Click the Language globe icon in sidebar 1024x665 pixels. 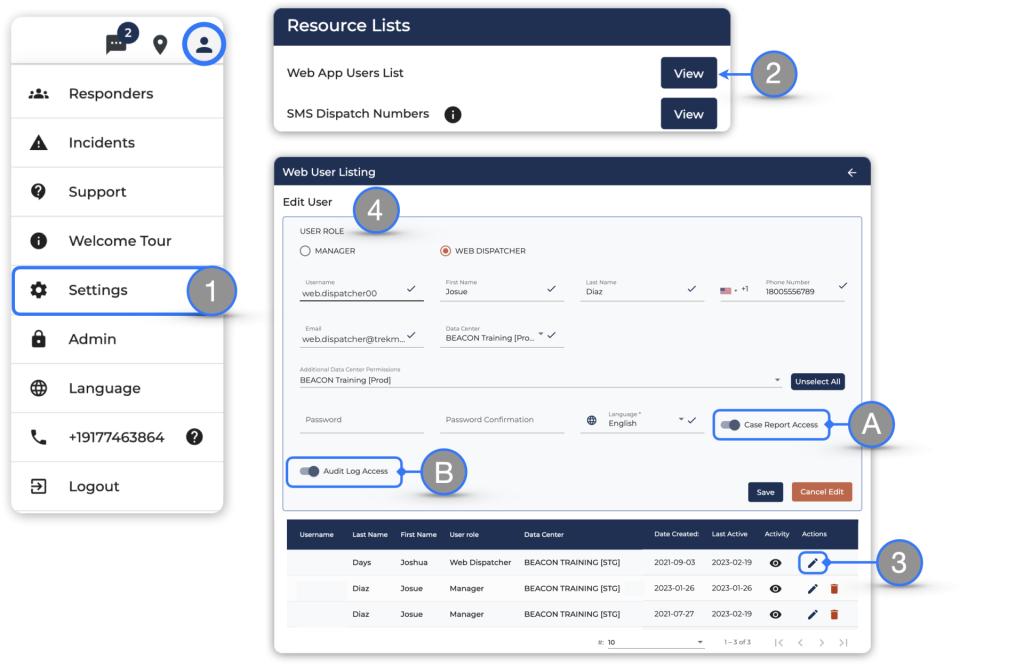pyautogui.click(x=39, y=388)
